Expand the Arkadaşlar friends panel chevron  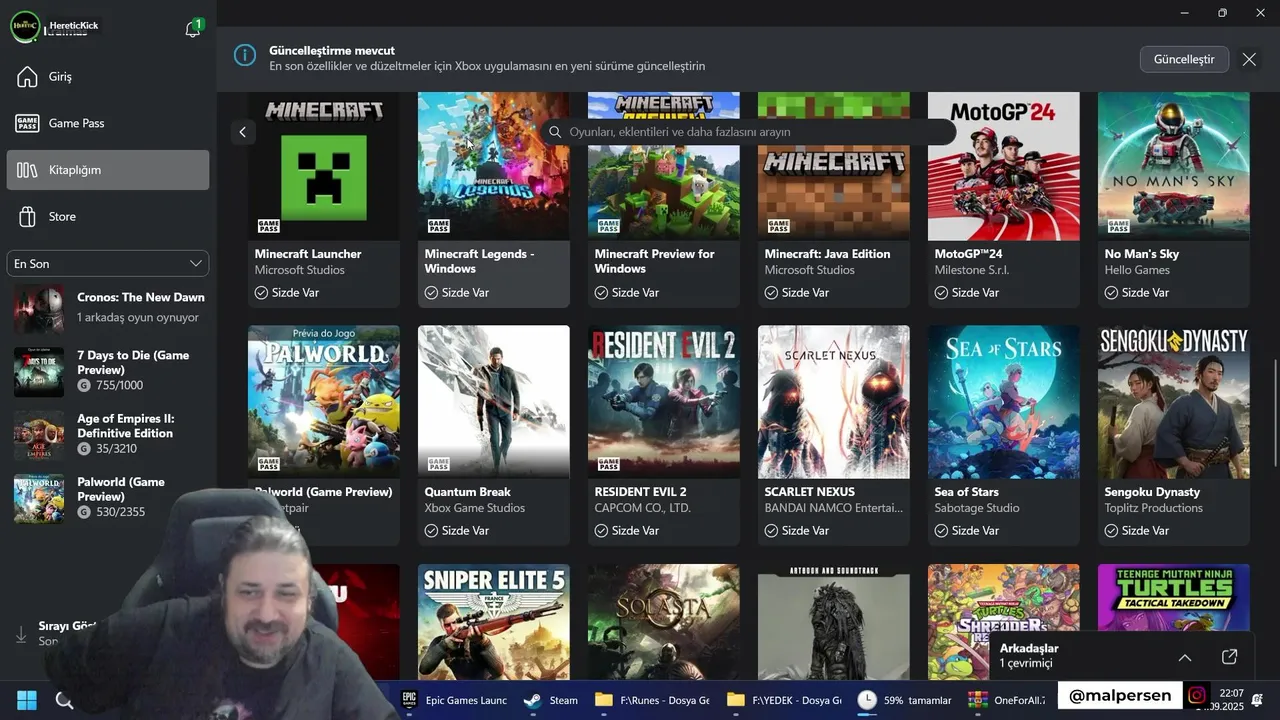(x=1185, y=657)
